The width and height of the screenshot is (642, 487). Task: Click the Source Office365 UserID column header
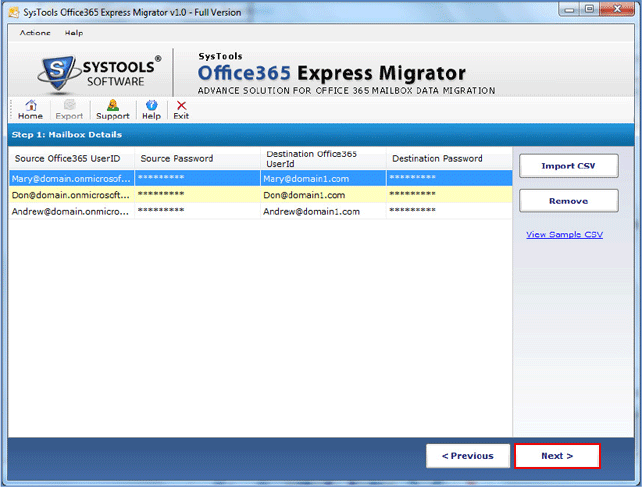tap(71, 159)
